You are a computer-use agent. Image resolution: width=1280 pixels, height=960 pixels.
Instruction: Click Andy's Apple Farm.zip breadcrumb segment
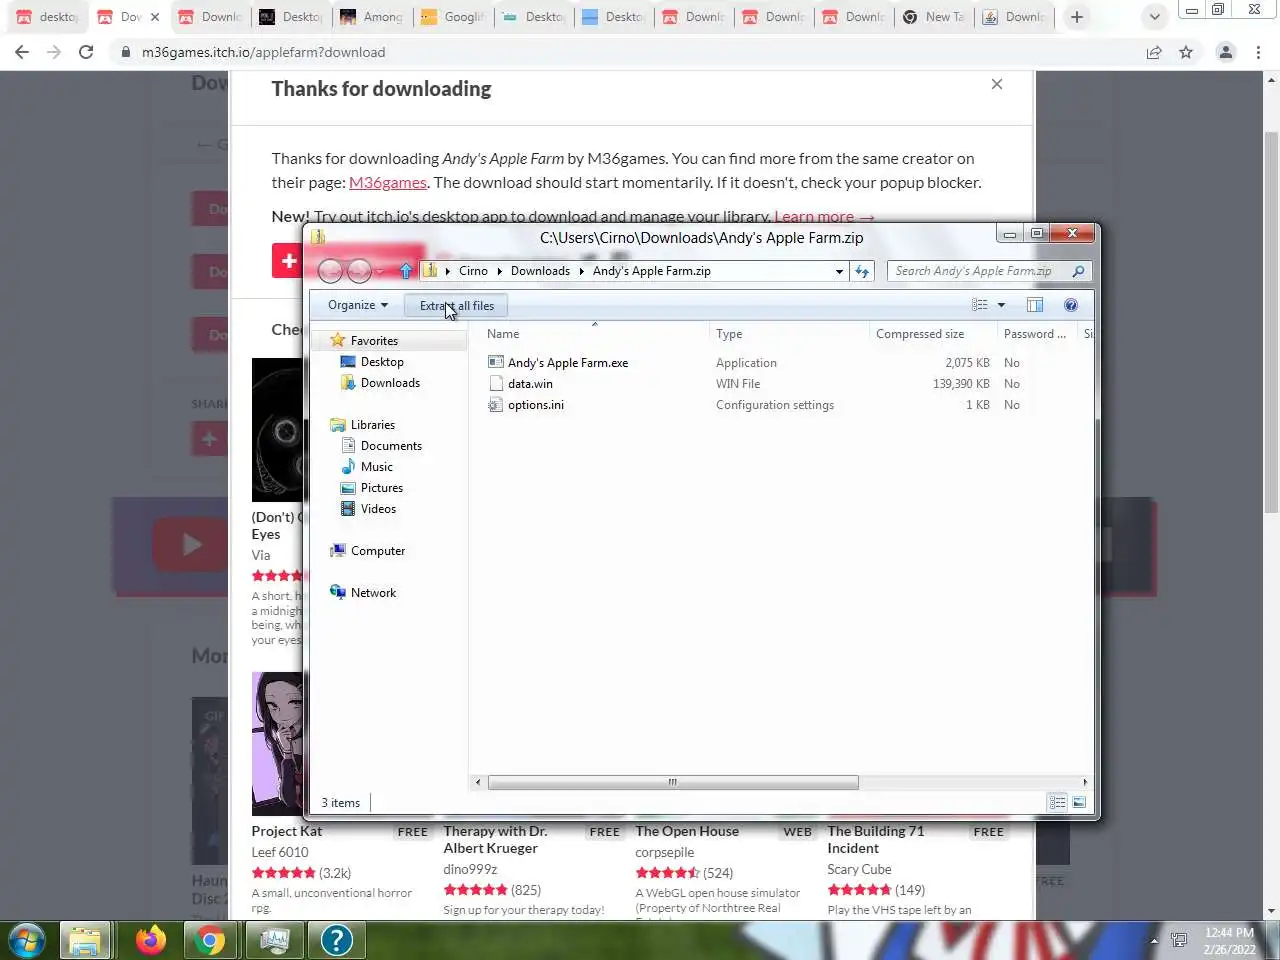coord(651,271)
